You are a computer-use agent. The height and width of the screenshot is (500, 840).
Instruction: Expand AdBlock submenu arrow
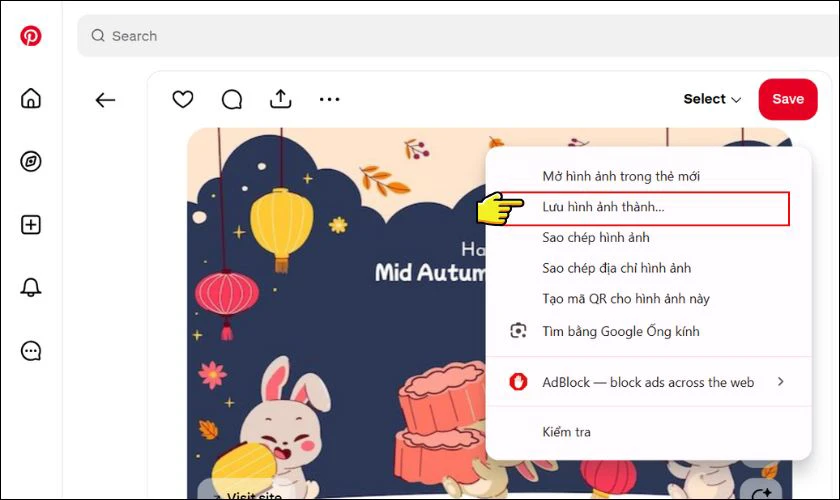pyautogui.click(x=781, y=382)
